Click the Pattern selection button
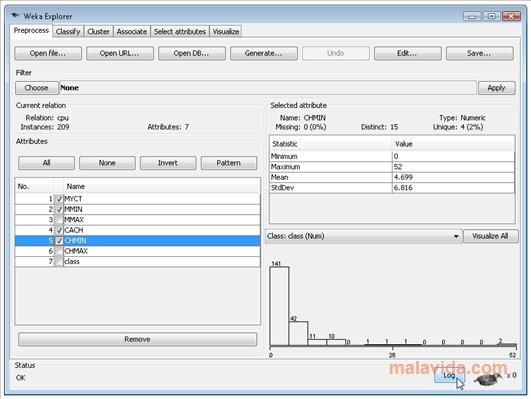The height and width of the screenshot is (399, 531). click(229, 163)
